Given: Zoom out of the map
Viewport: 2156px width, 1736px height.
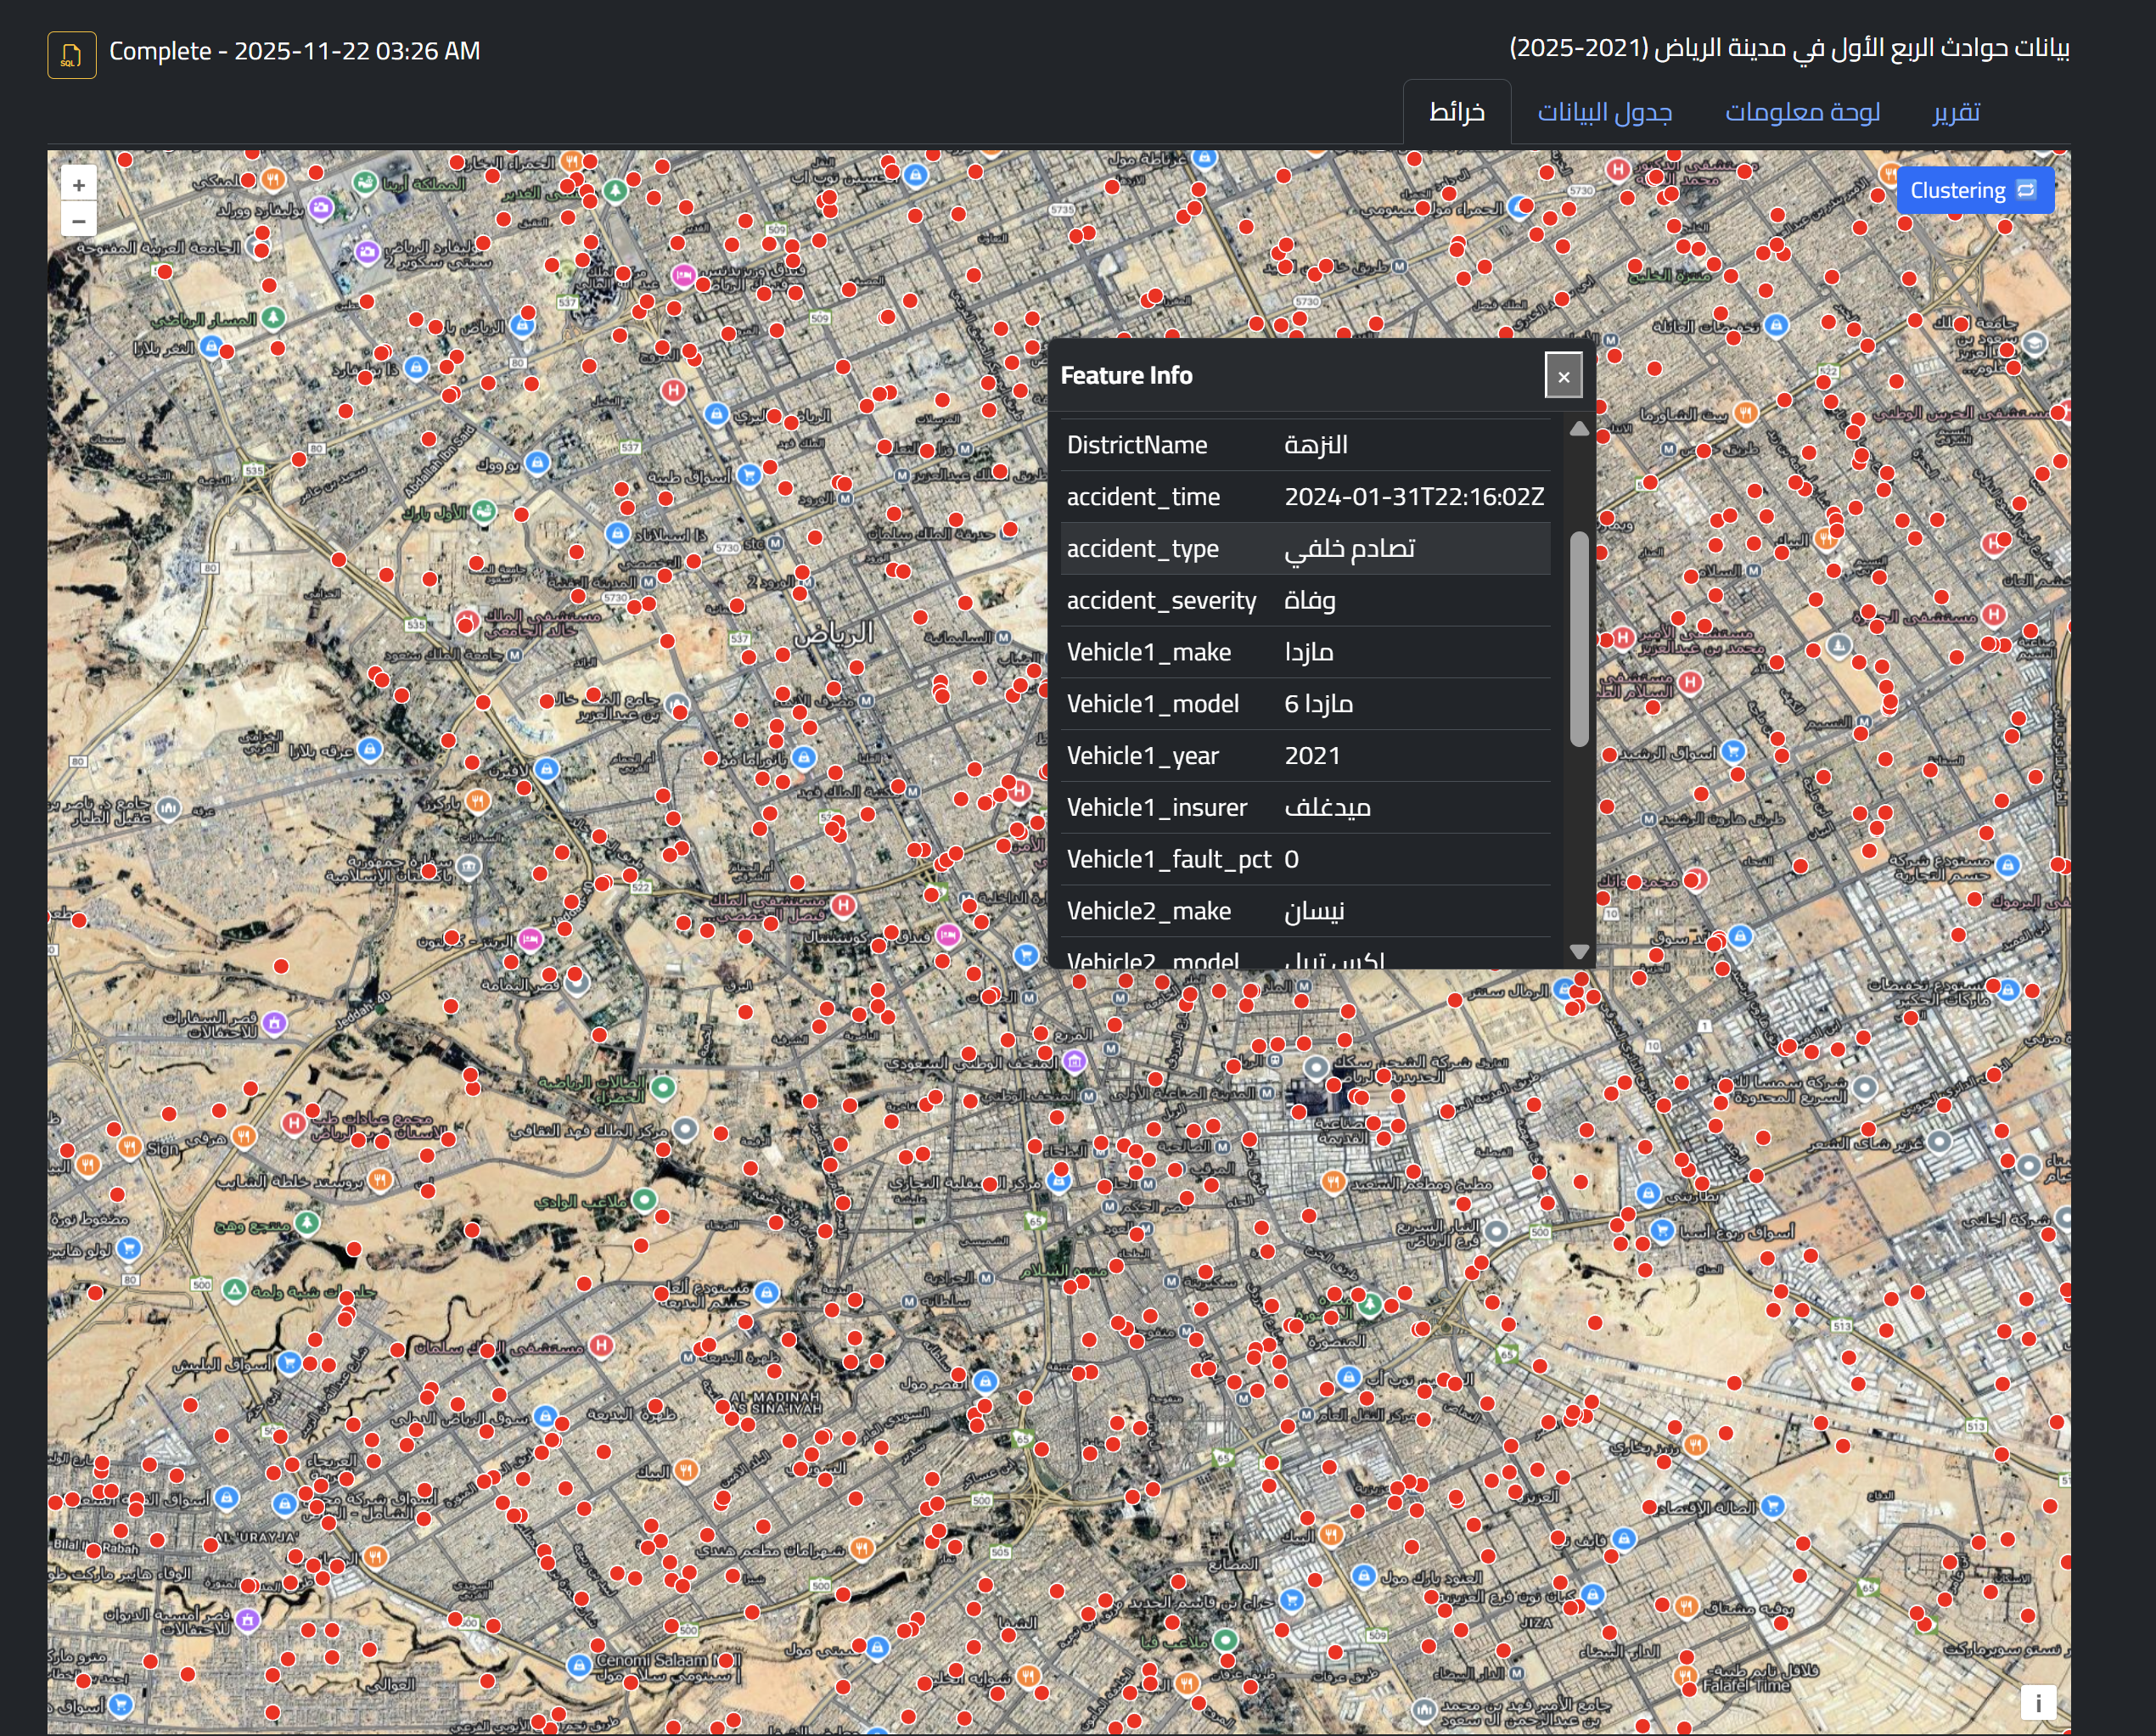Looking at the screenshot, I should [79, 220].
